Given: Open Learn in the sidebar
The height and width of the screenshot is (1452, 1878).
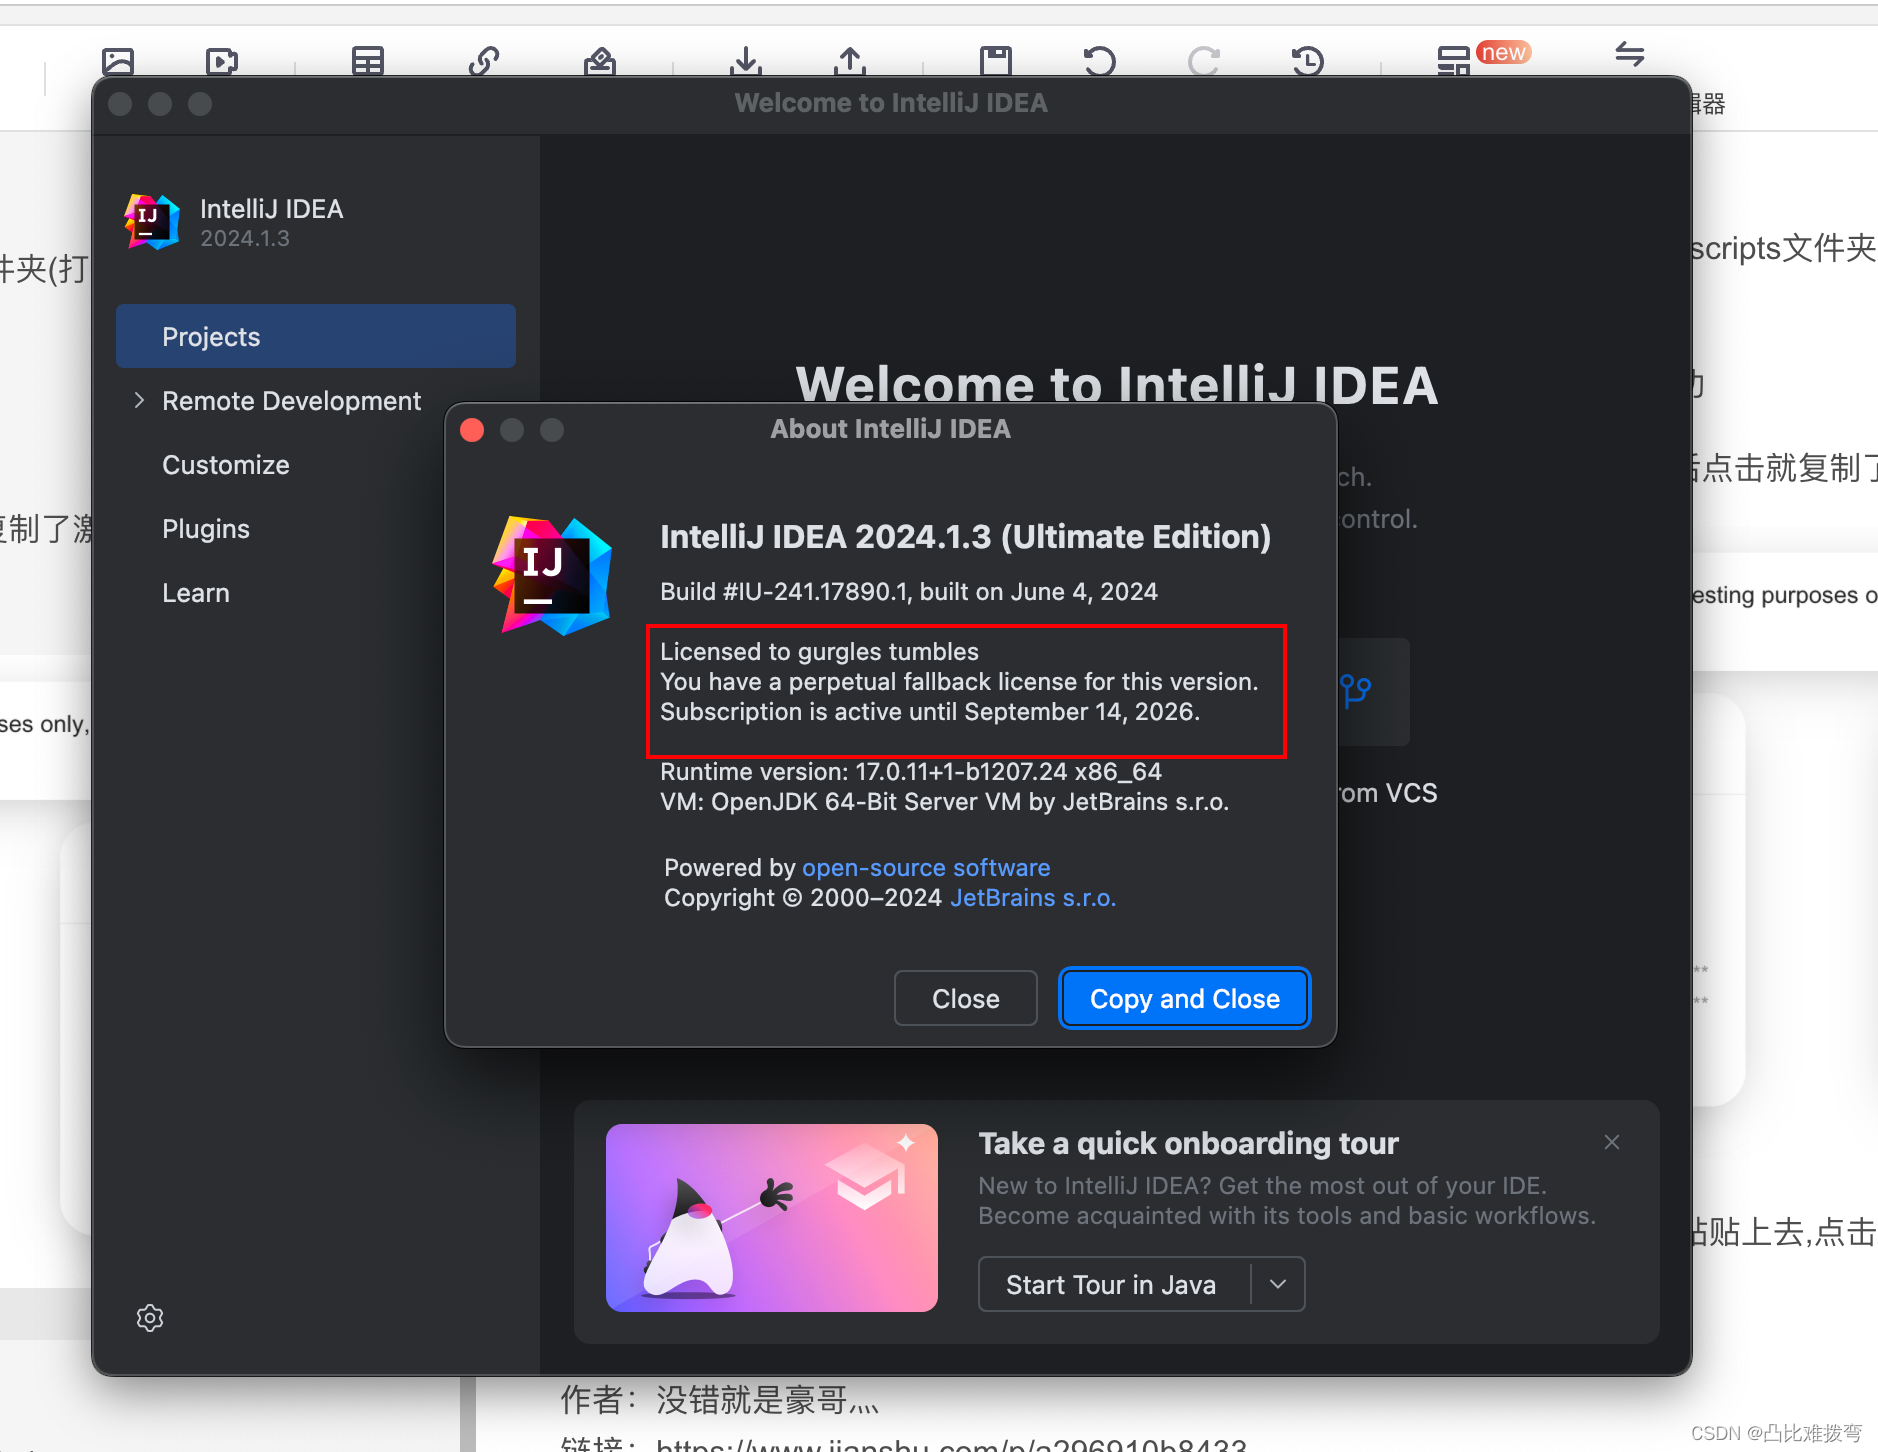Looking at the screenshot, I should pyautogui.click(x=196, y=593).
